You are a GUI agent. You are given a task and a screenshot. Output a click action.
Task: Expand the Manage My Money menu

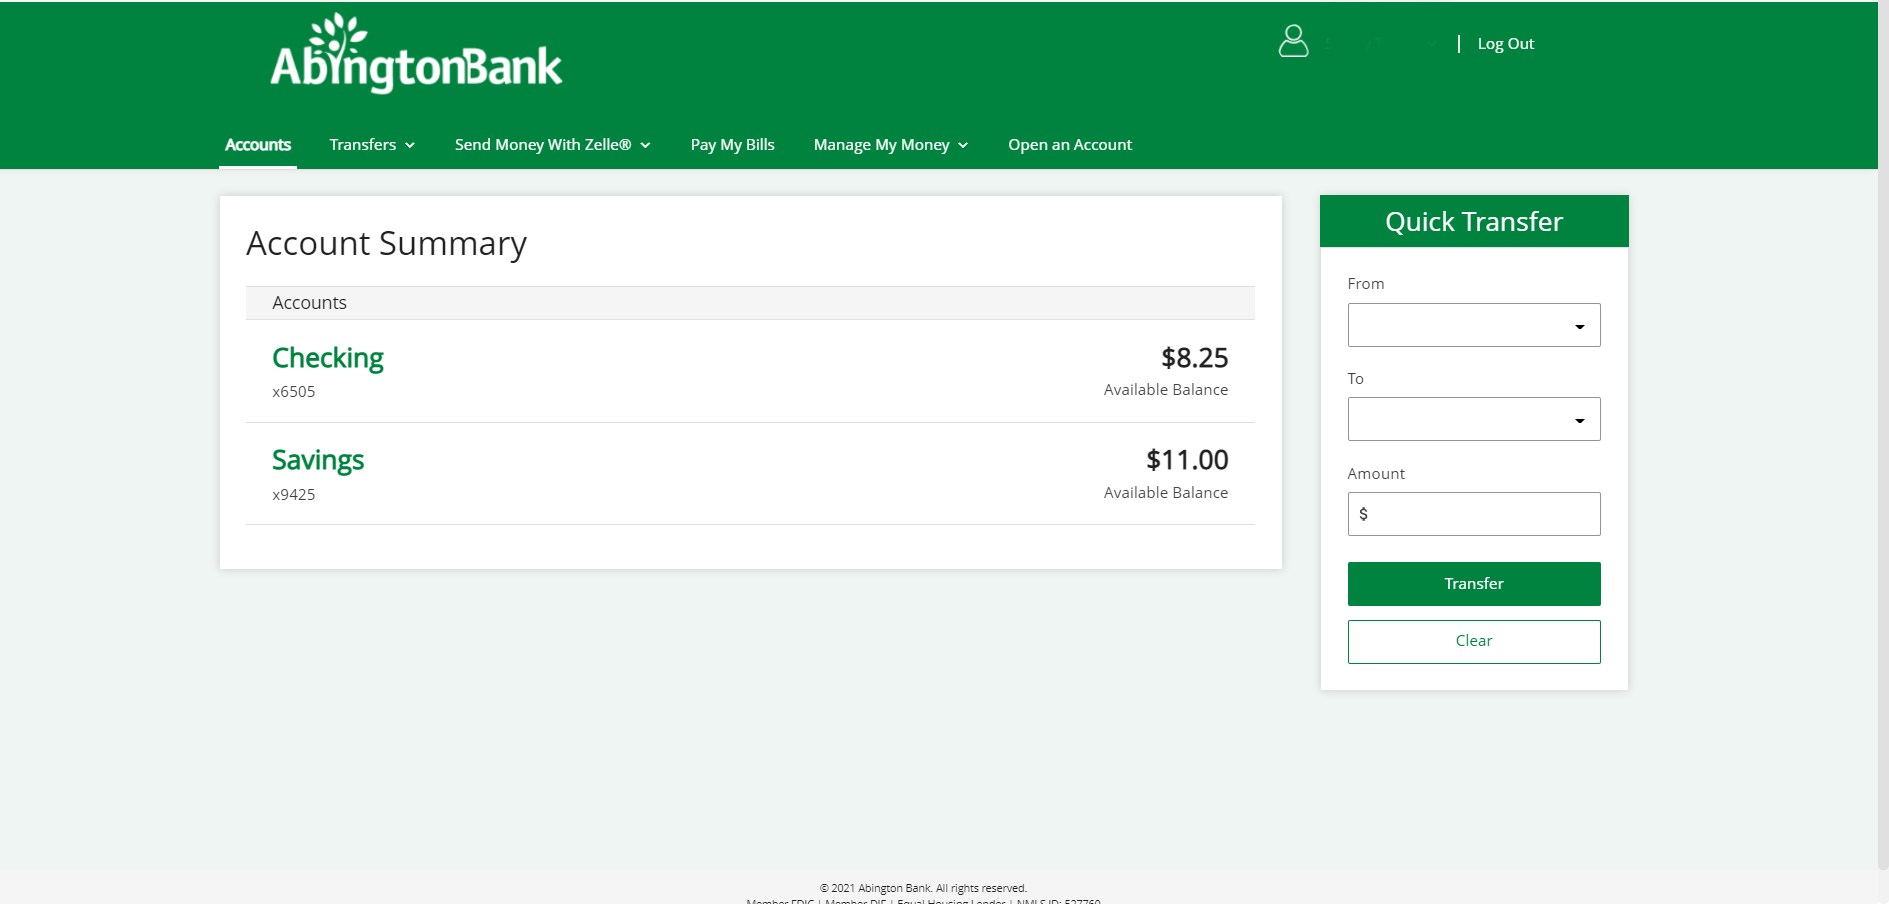pyautogui.click(x=889, y=145)
